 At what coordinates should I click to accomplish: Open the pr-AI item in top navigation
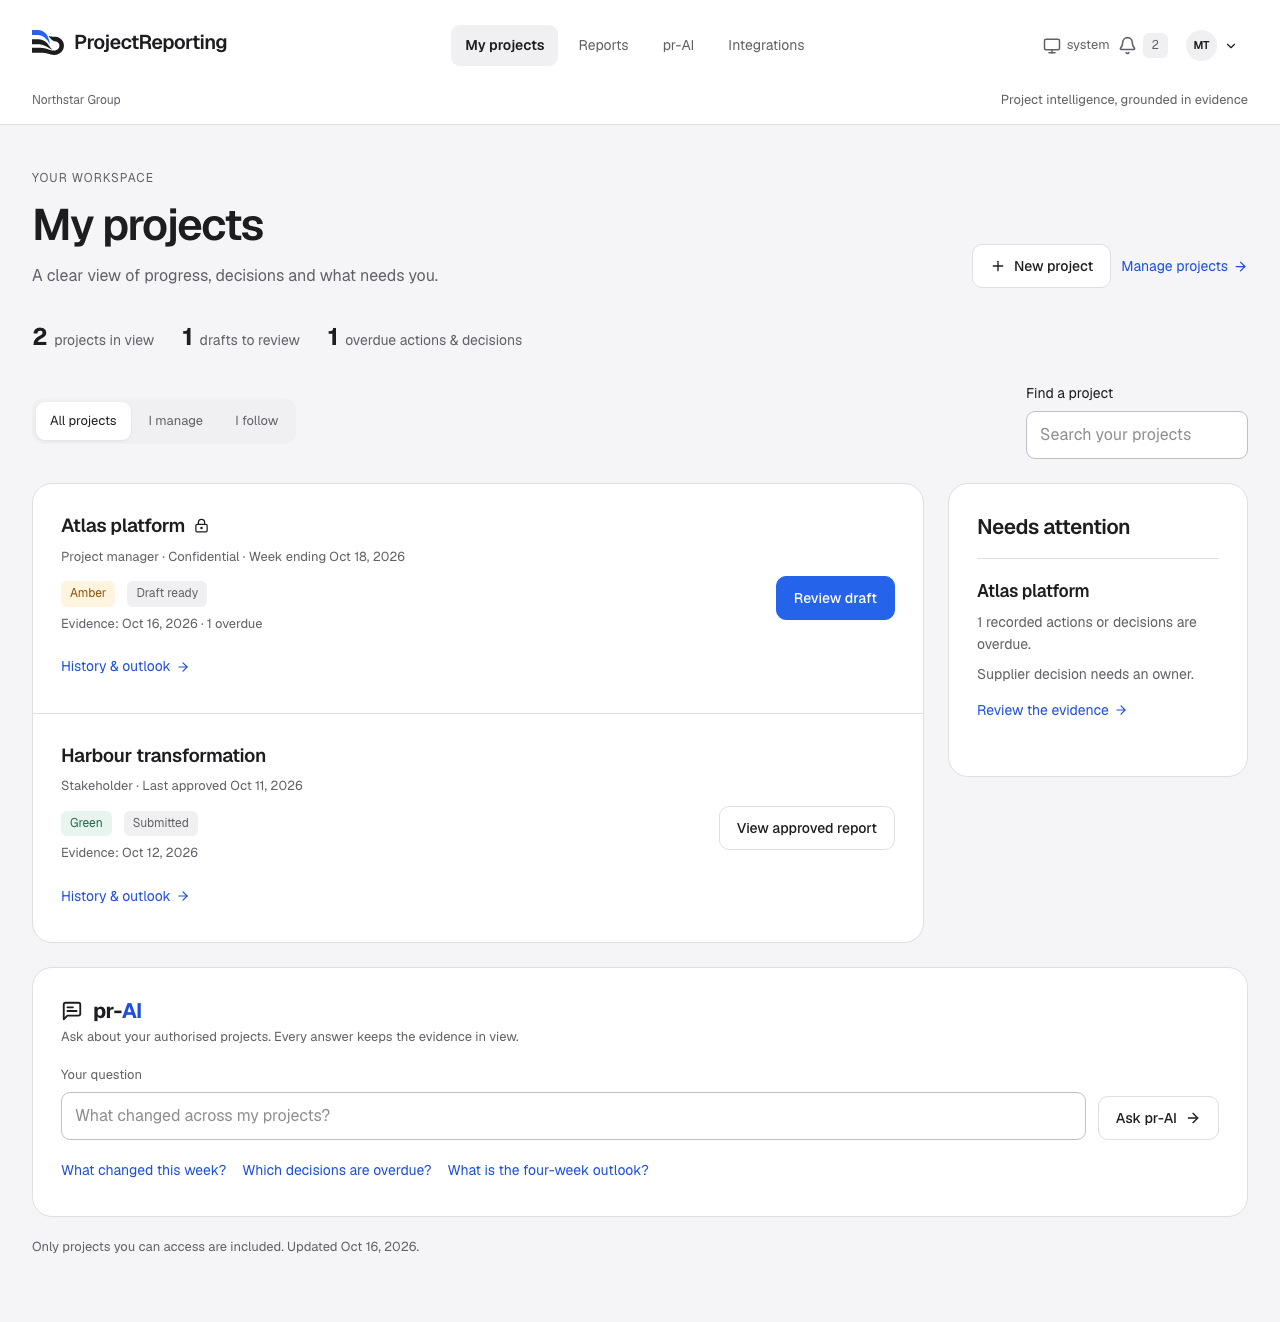(678, 45)
